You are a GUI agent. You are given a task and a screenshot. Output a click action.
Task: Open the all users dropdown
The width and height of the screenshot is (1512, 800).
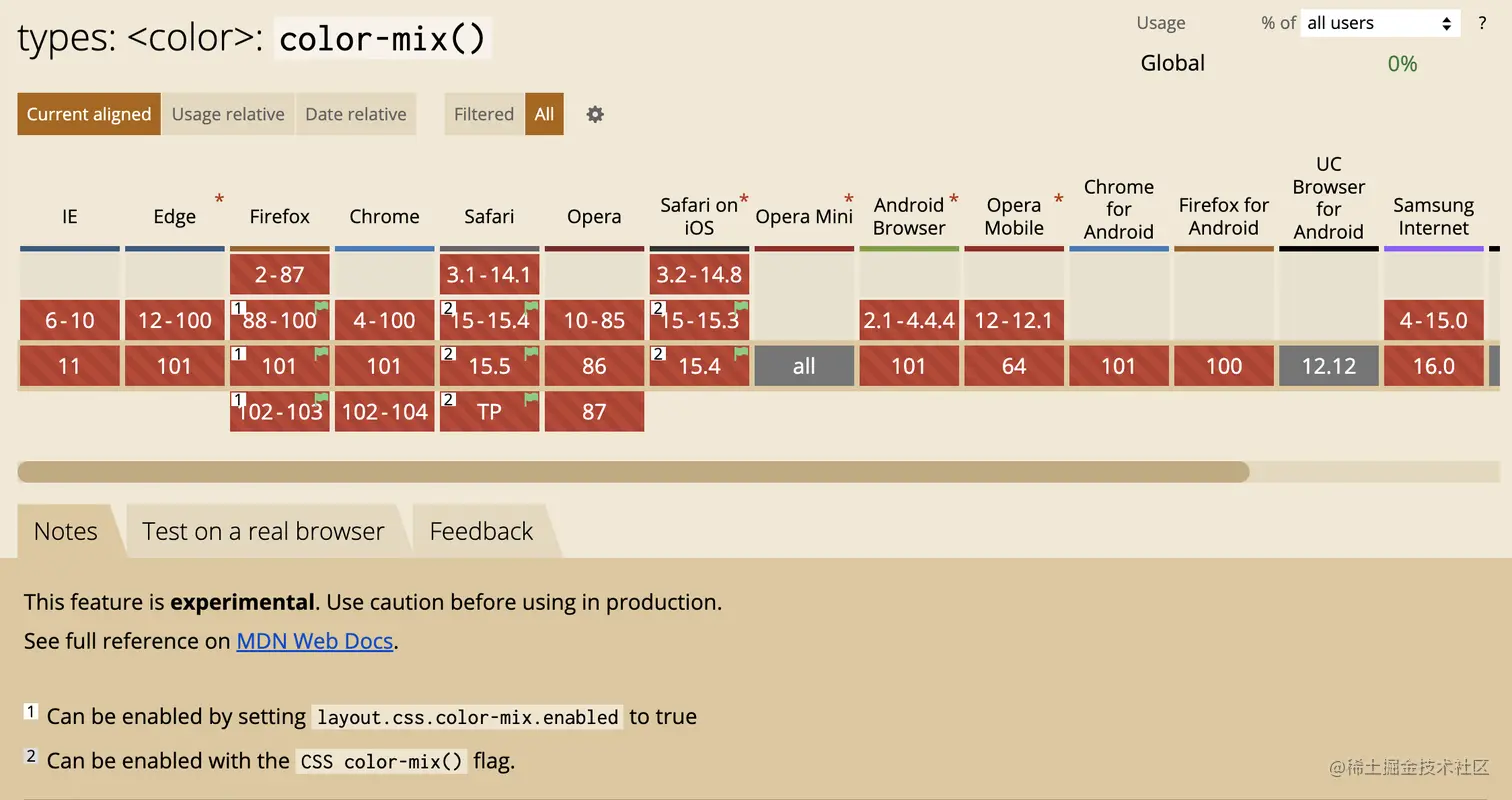[x=1380, y=23]
